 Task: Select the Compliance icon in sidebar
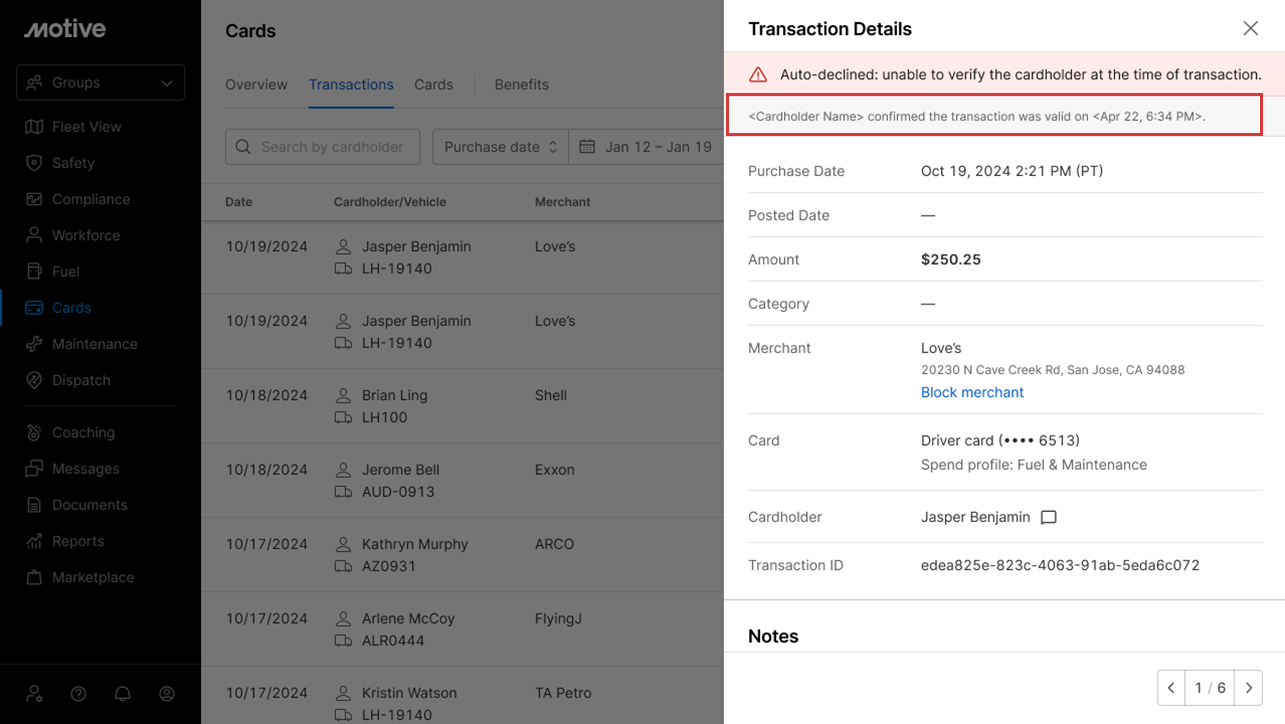35,199
